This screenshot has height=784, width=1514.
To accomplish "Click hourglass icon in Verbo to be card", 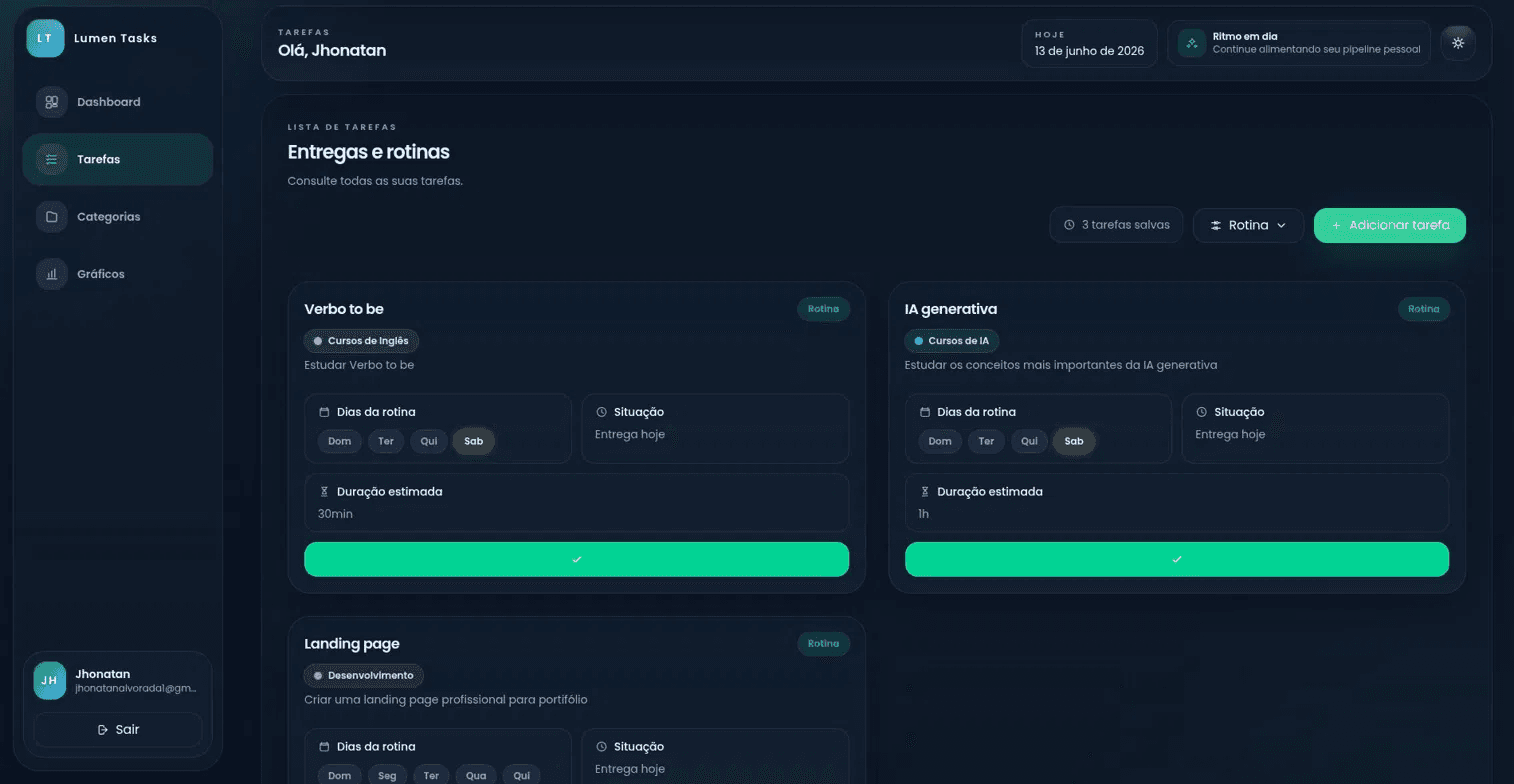I will [x=324, y=492].
